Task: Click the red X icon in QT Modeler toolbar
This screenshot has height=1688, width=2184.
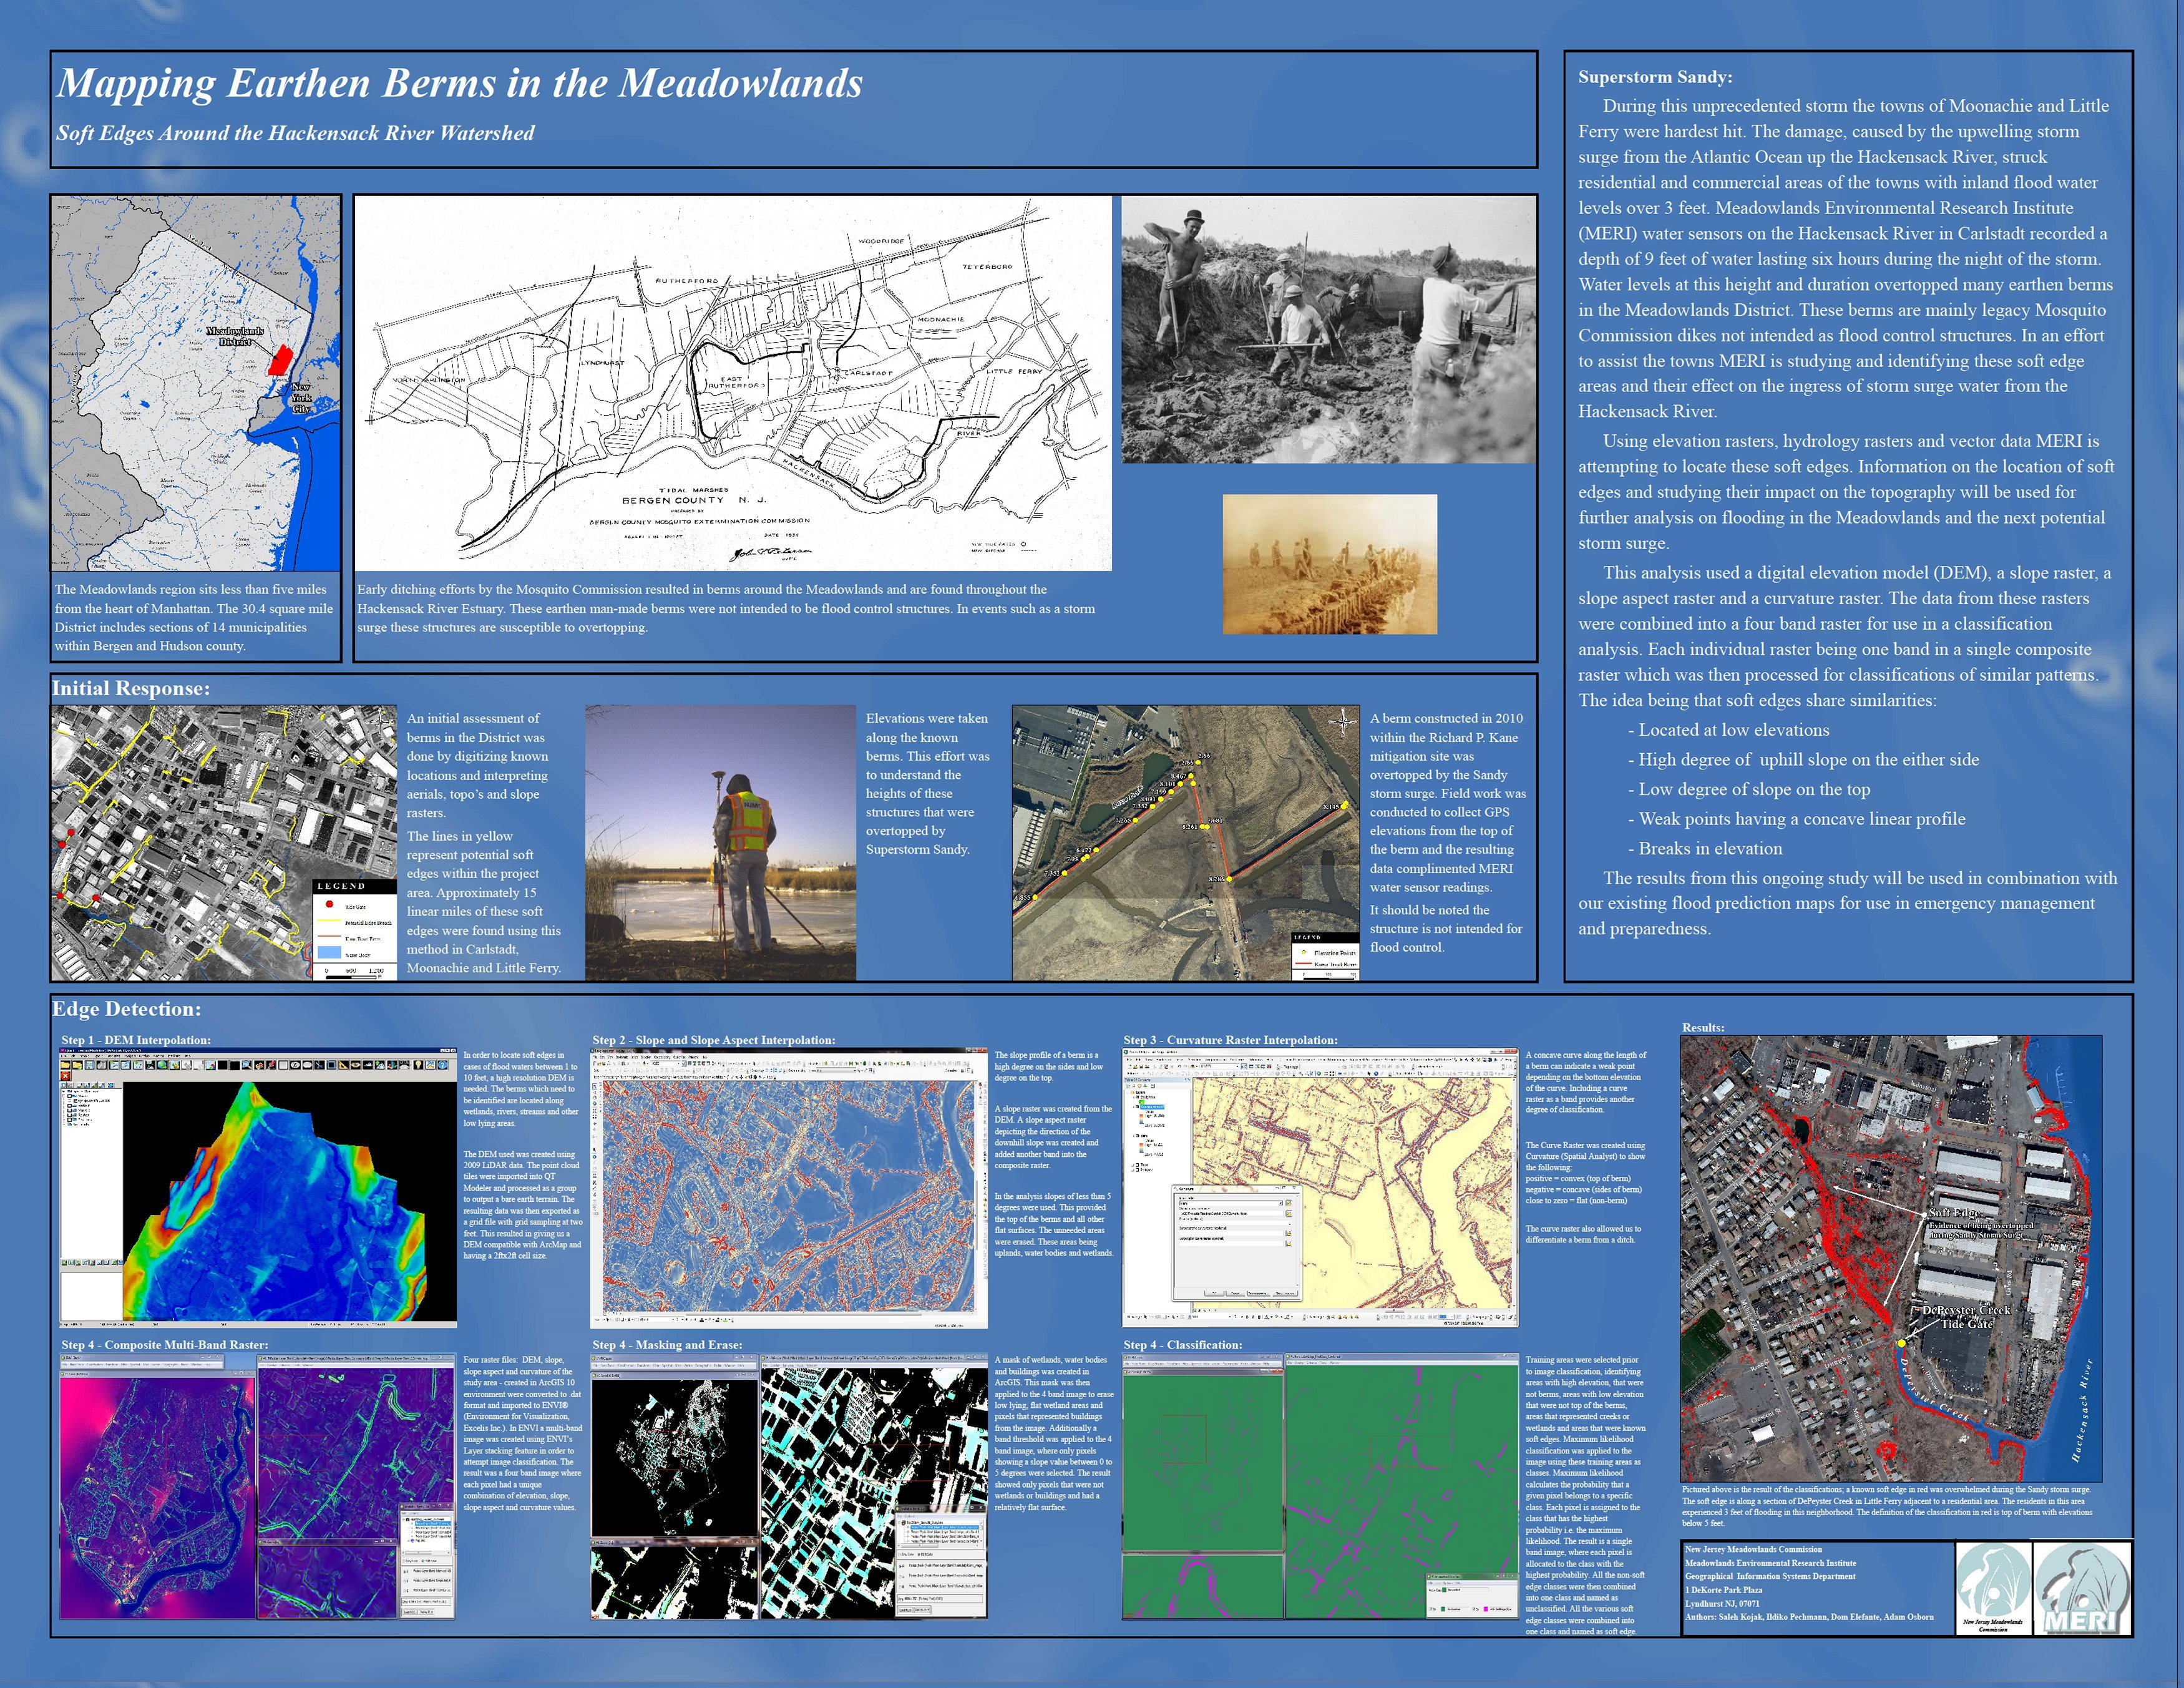Action: (65, 1076)
